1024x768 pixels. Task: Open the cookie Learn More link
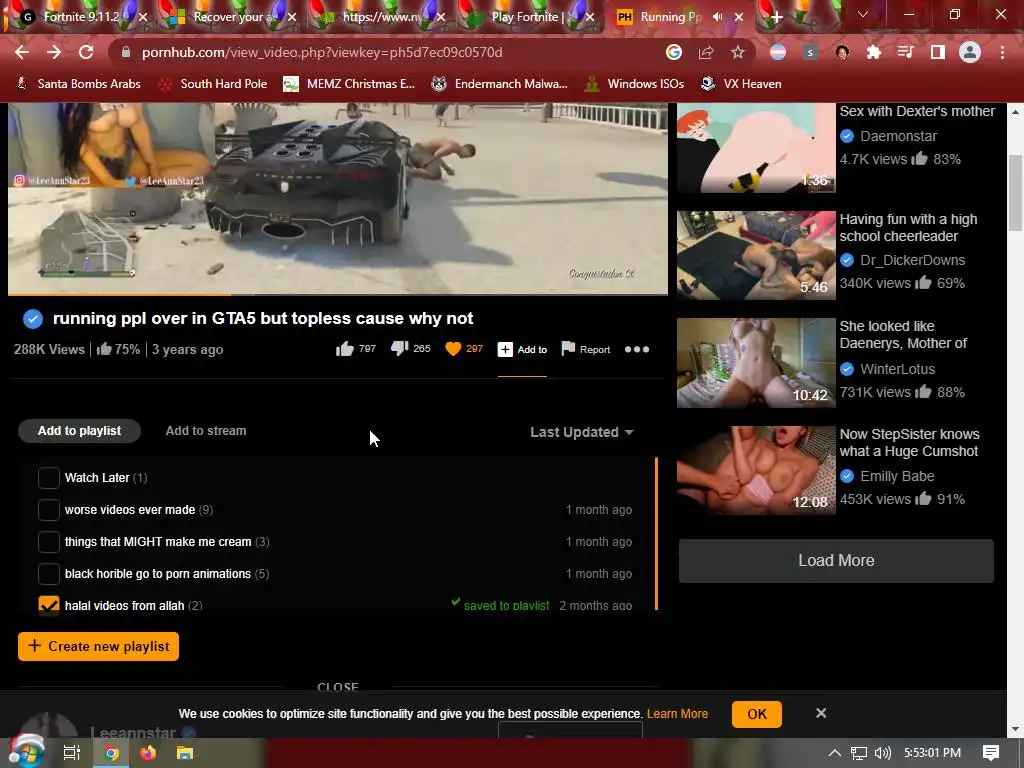point(677,714)
